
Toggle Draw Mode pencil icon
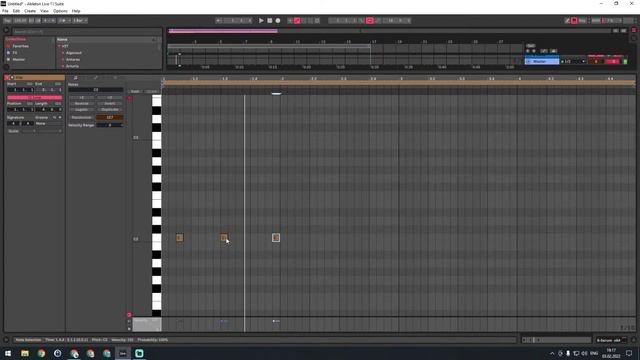coord(567,20)
